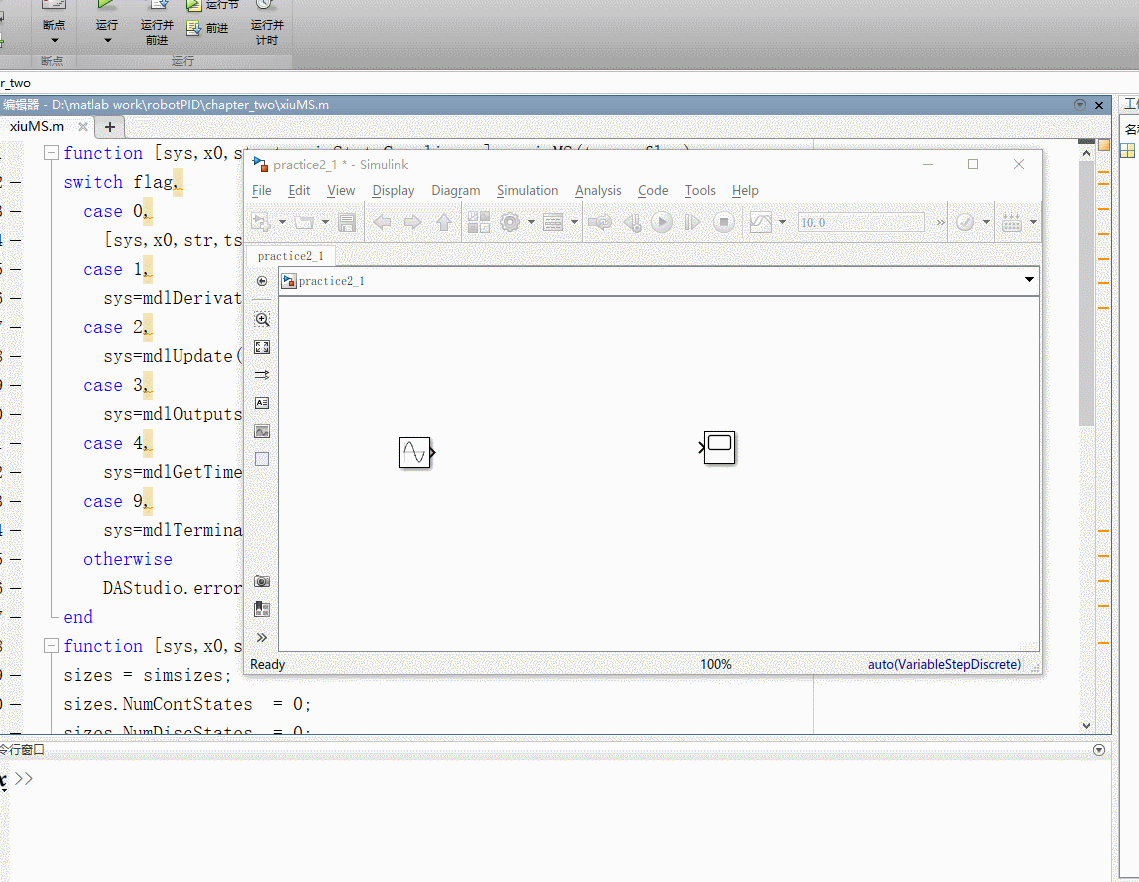
Task: Click the Run and Time (运行并计时) button
Action: pos(267,22)
